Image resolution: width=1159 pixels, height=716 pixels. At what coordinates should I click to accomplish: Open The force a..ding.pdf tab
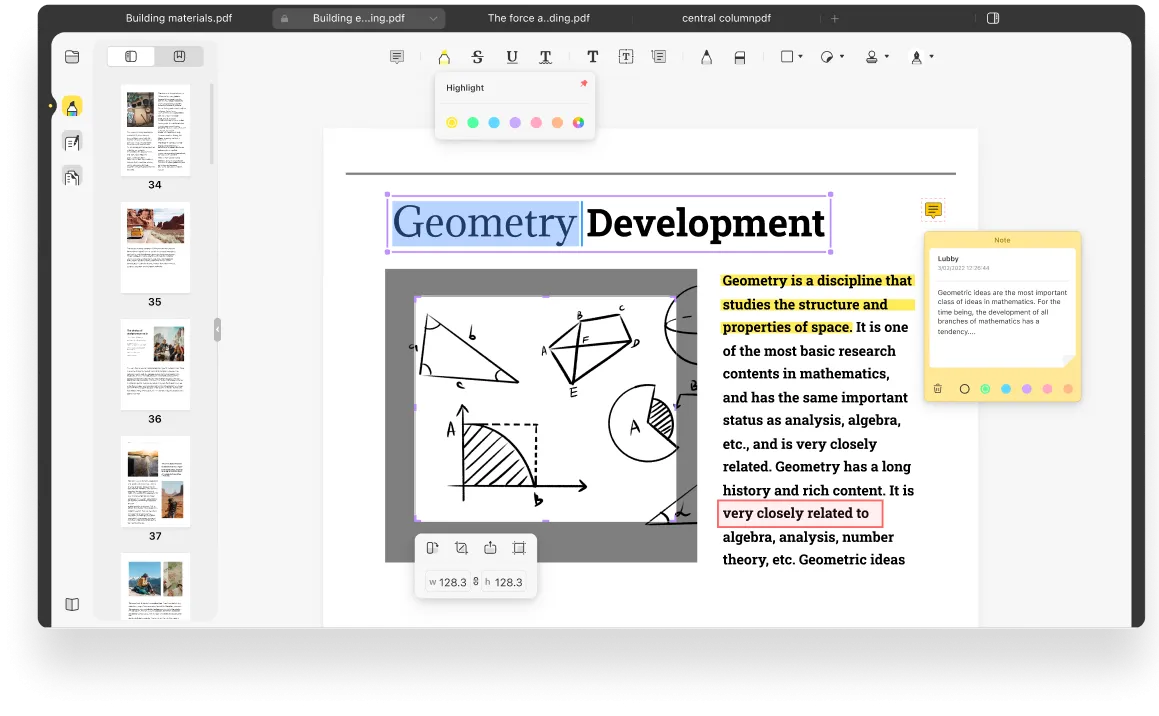538,18
